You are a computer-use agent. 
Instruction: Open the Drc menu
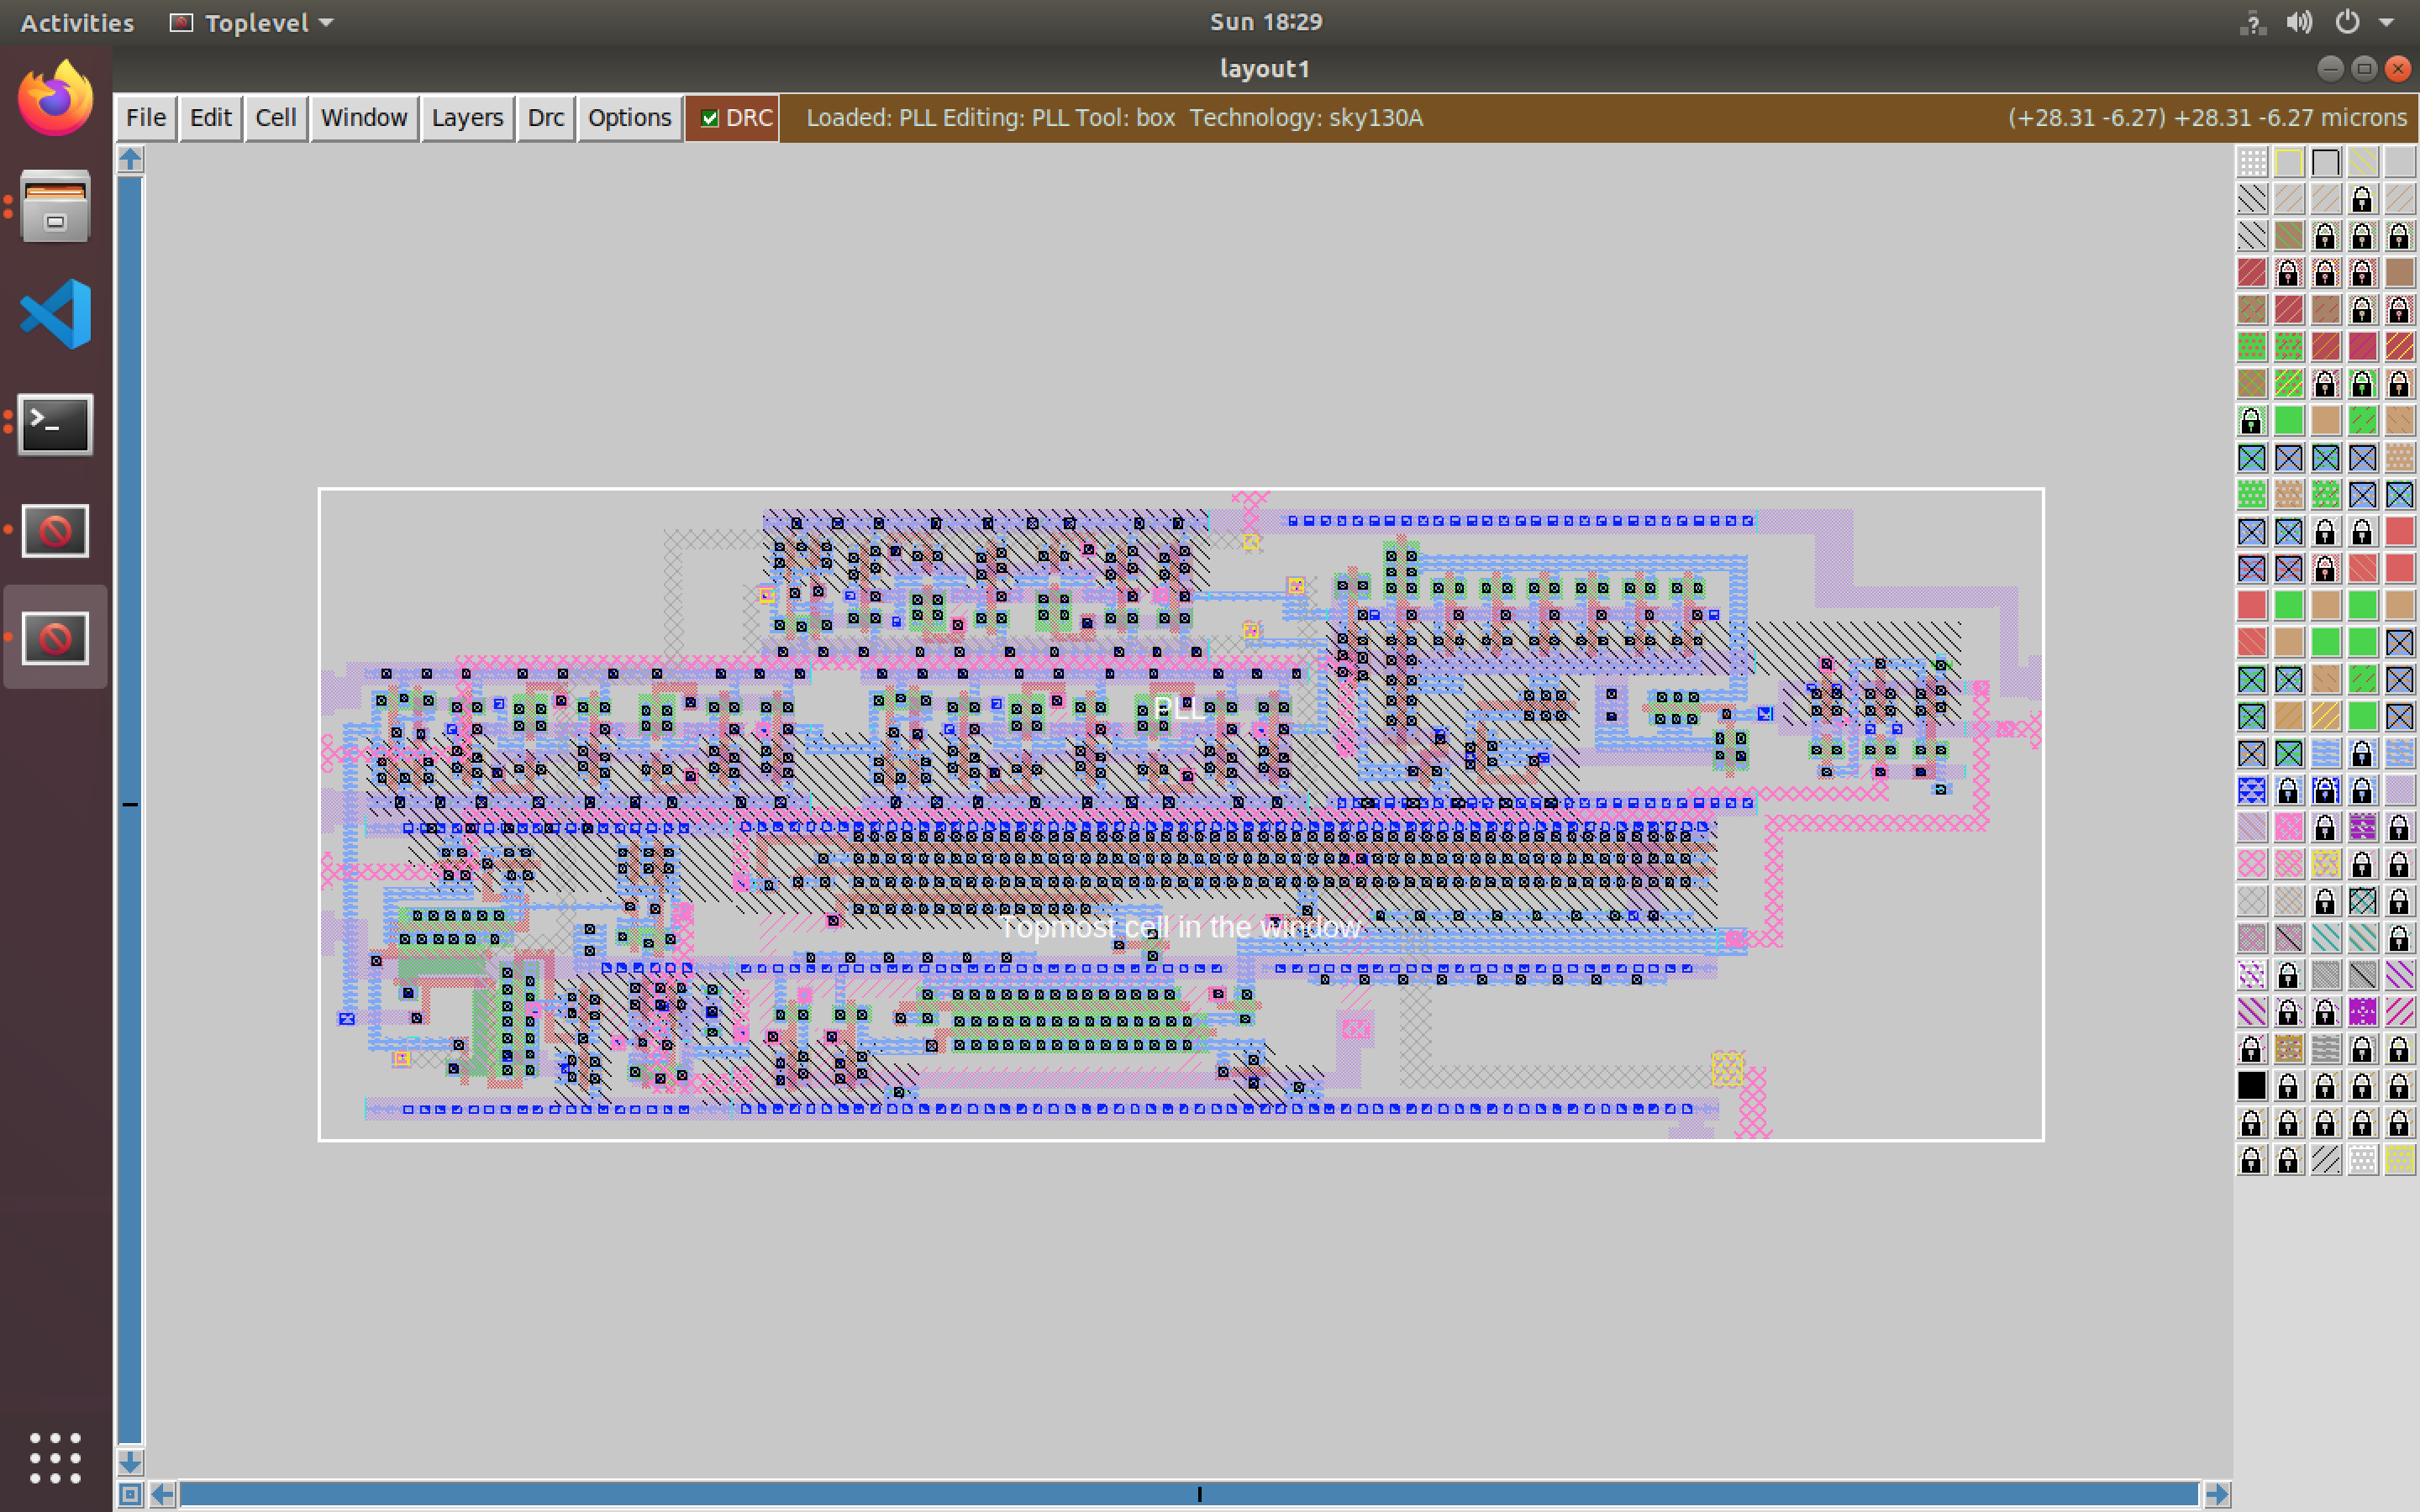(x=545, y=118)
